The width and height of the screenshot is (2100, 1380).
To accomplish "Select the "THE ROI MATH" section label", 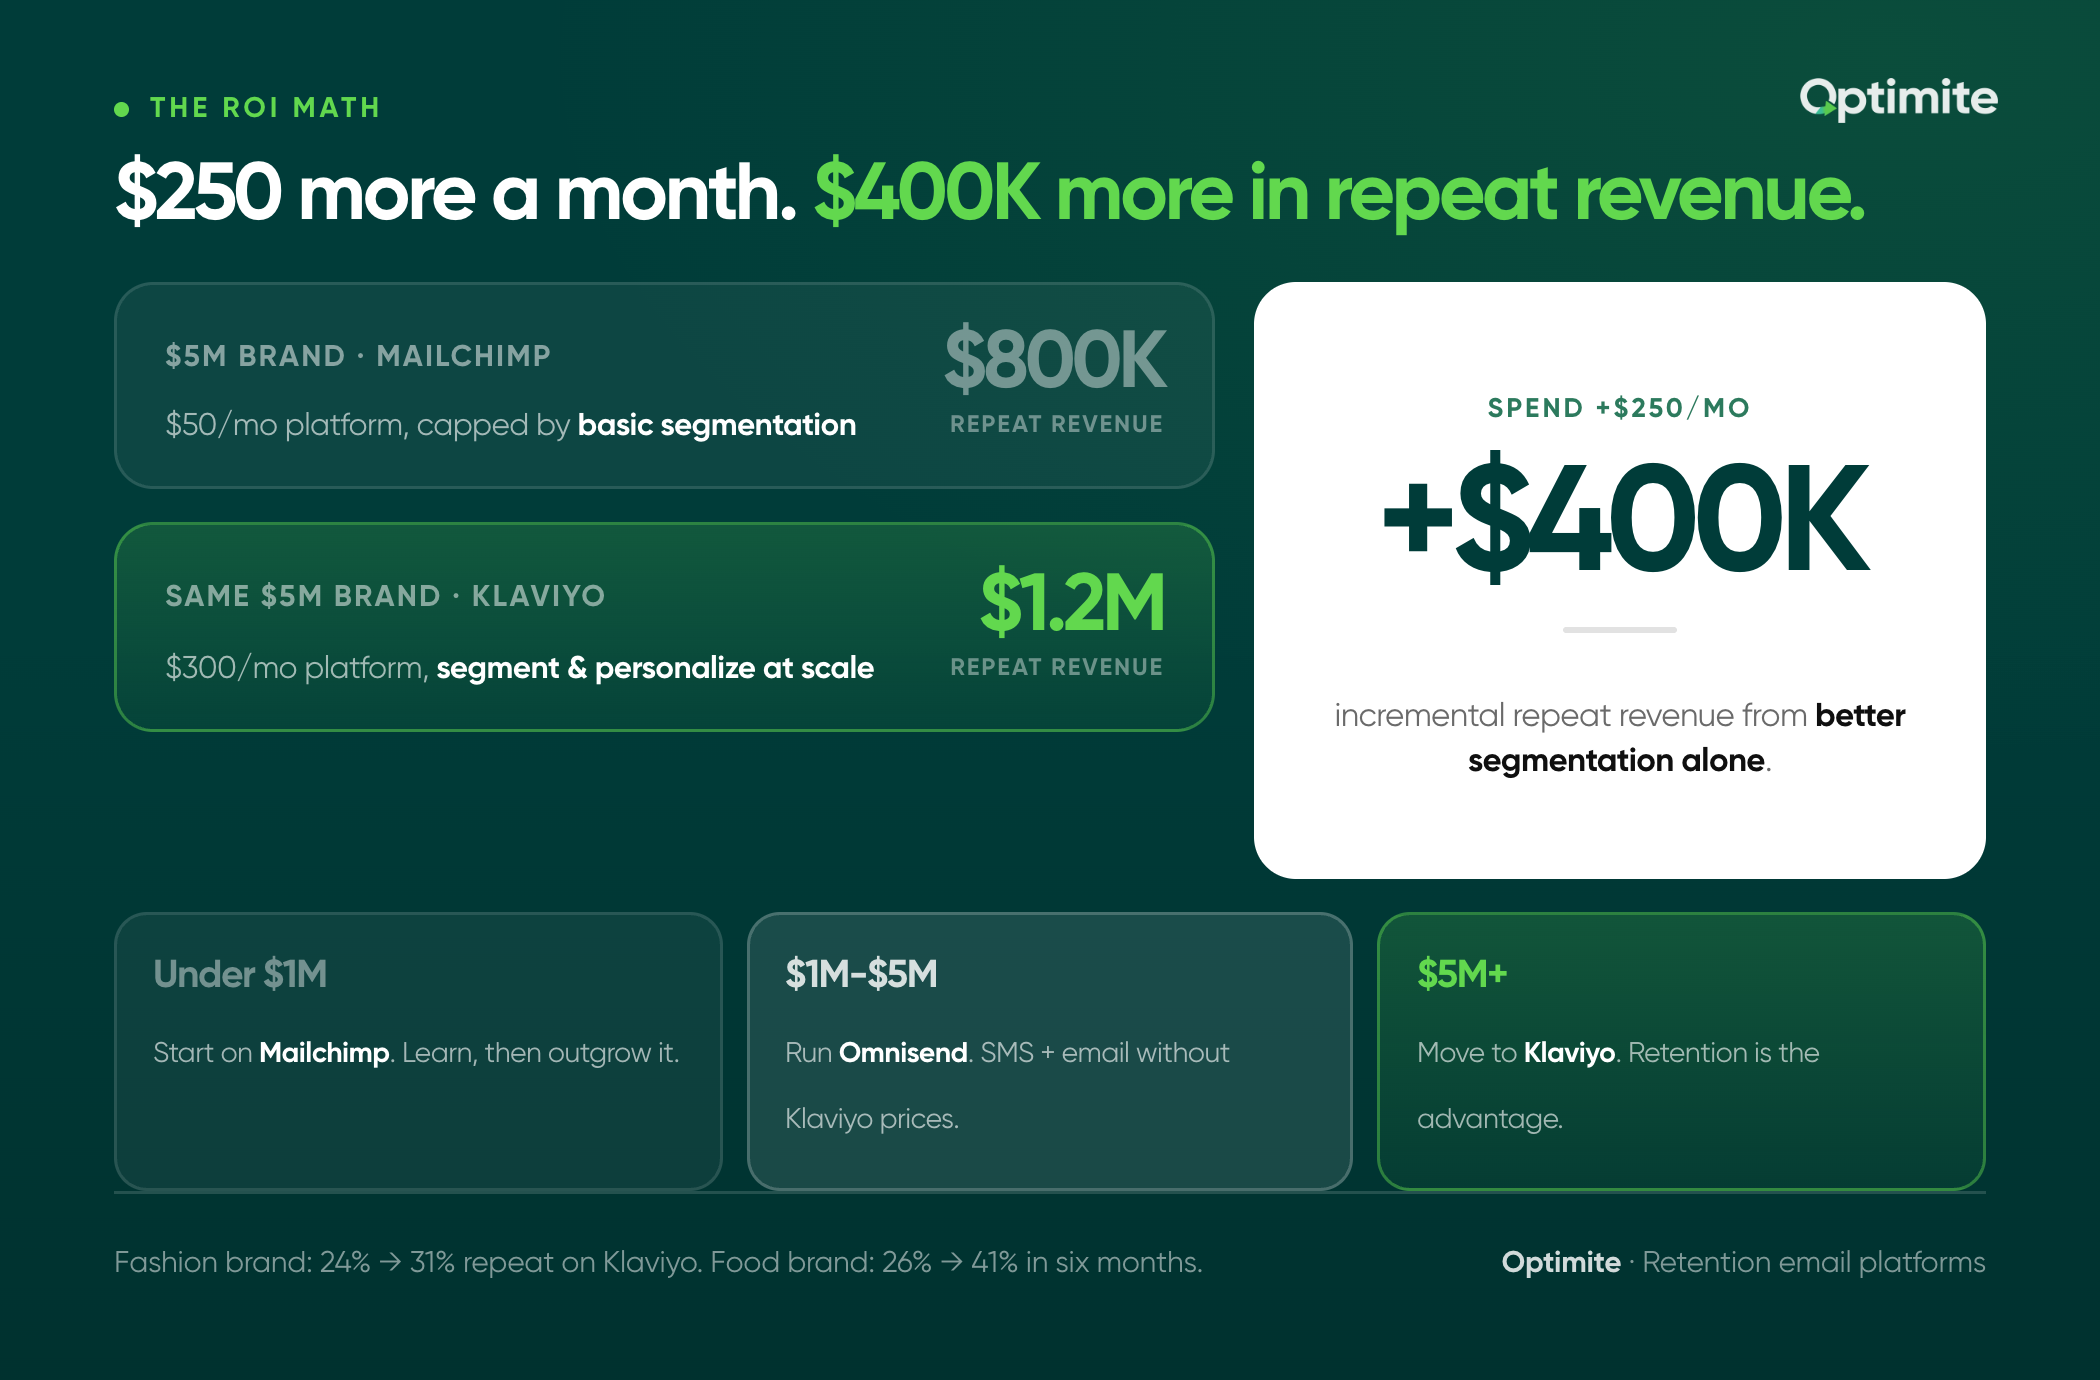I will [x=265, y=108].
